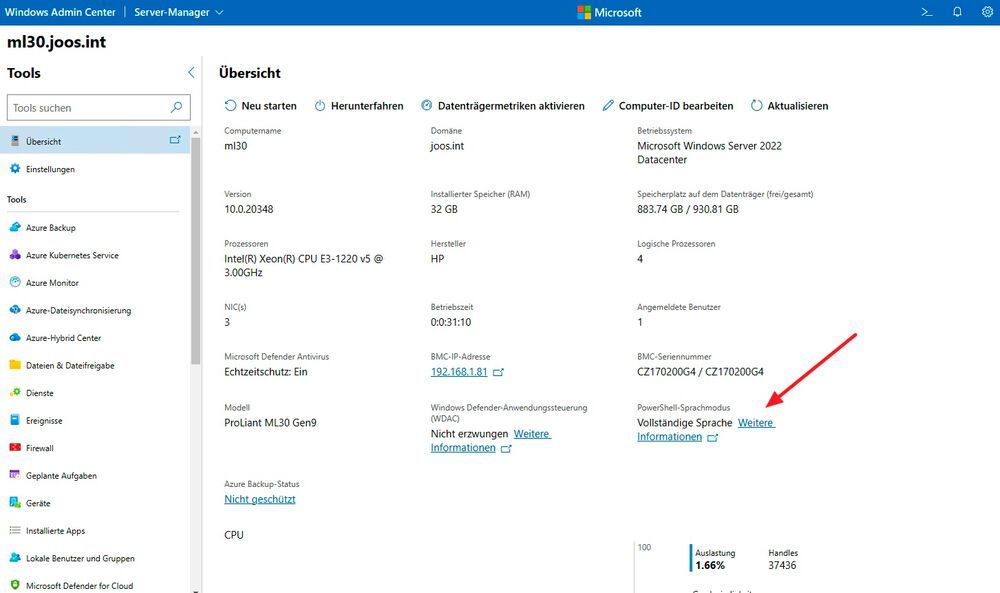This screenshot has width=1000, height=593.
Task: Collapse the Tools sidebar
Action: pyautogui.click(x=190, y=72)
